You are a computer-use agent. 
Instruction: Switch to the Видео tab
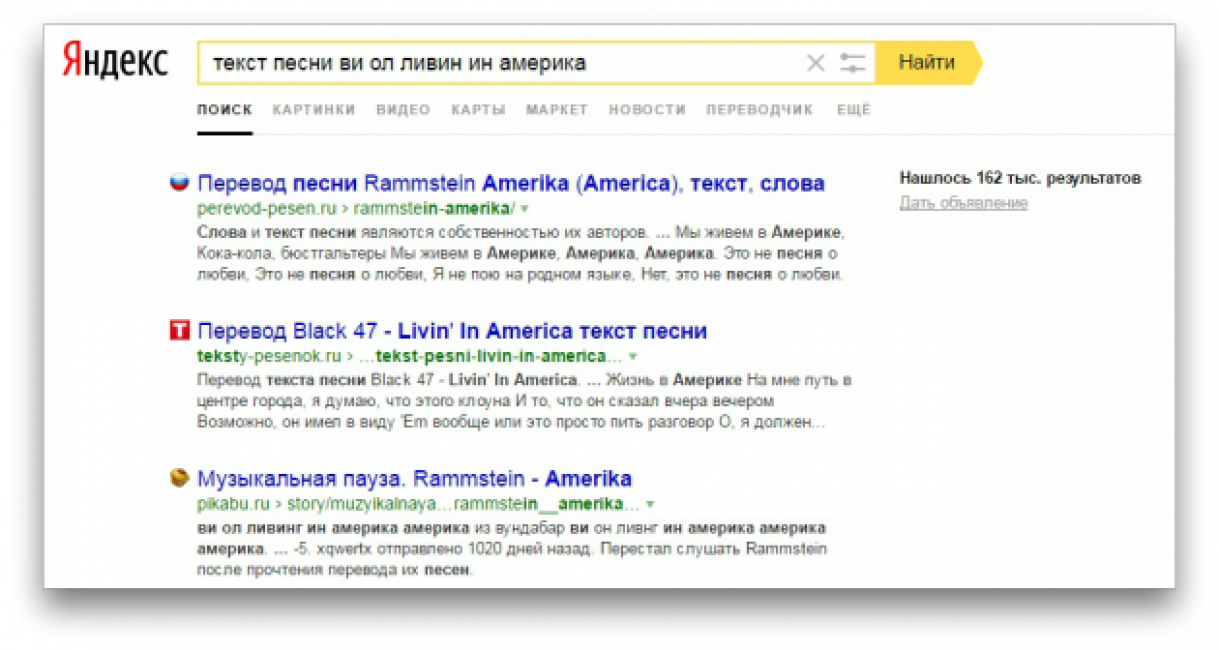(x=403, y=110)
